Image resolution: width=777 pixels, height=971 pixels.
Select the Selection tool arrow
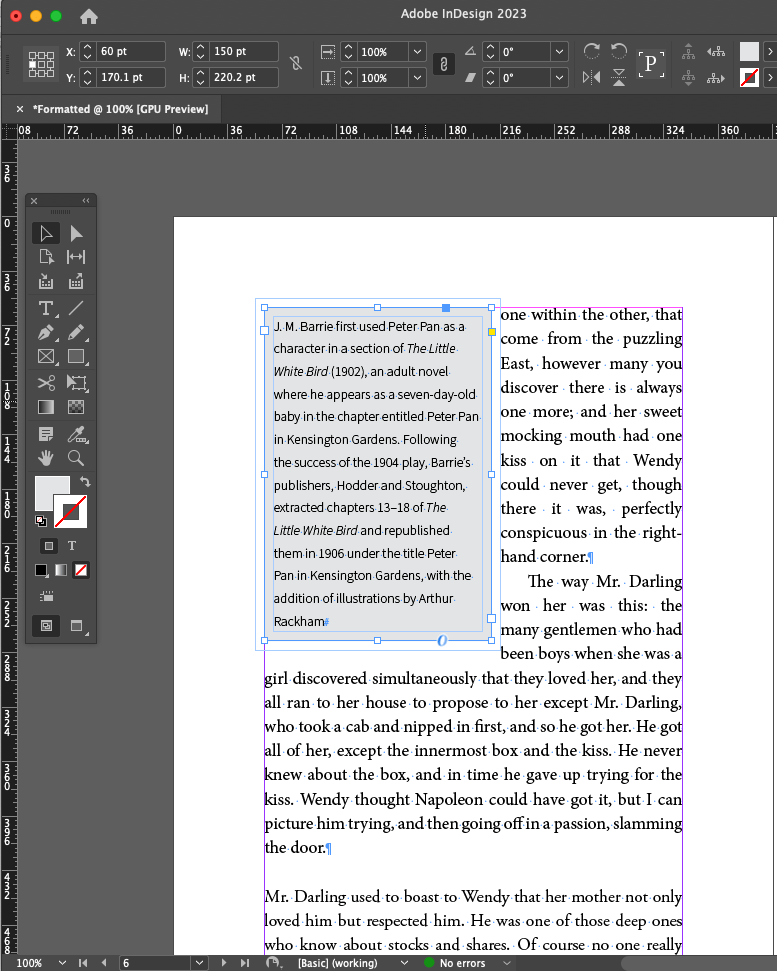(46, 233)
